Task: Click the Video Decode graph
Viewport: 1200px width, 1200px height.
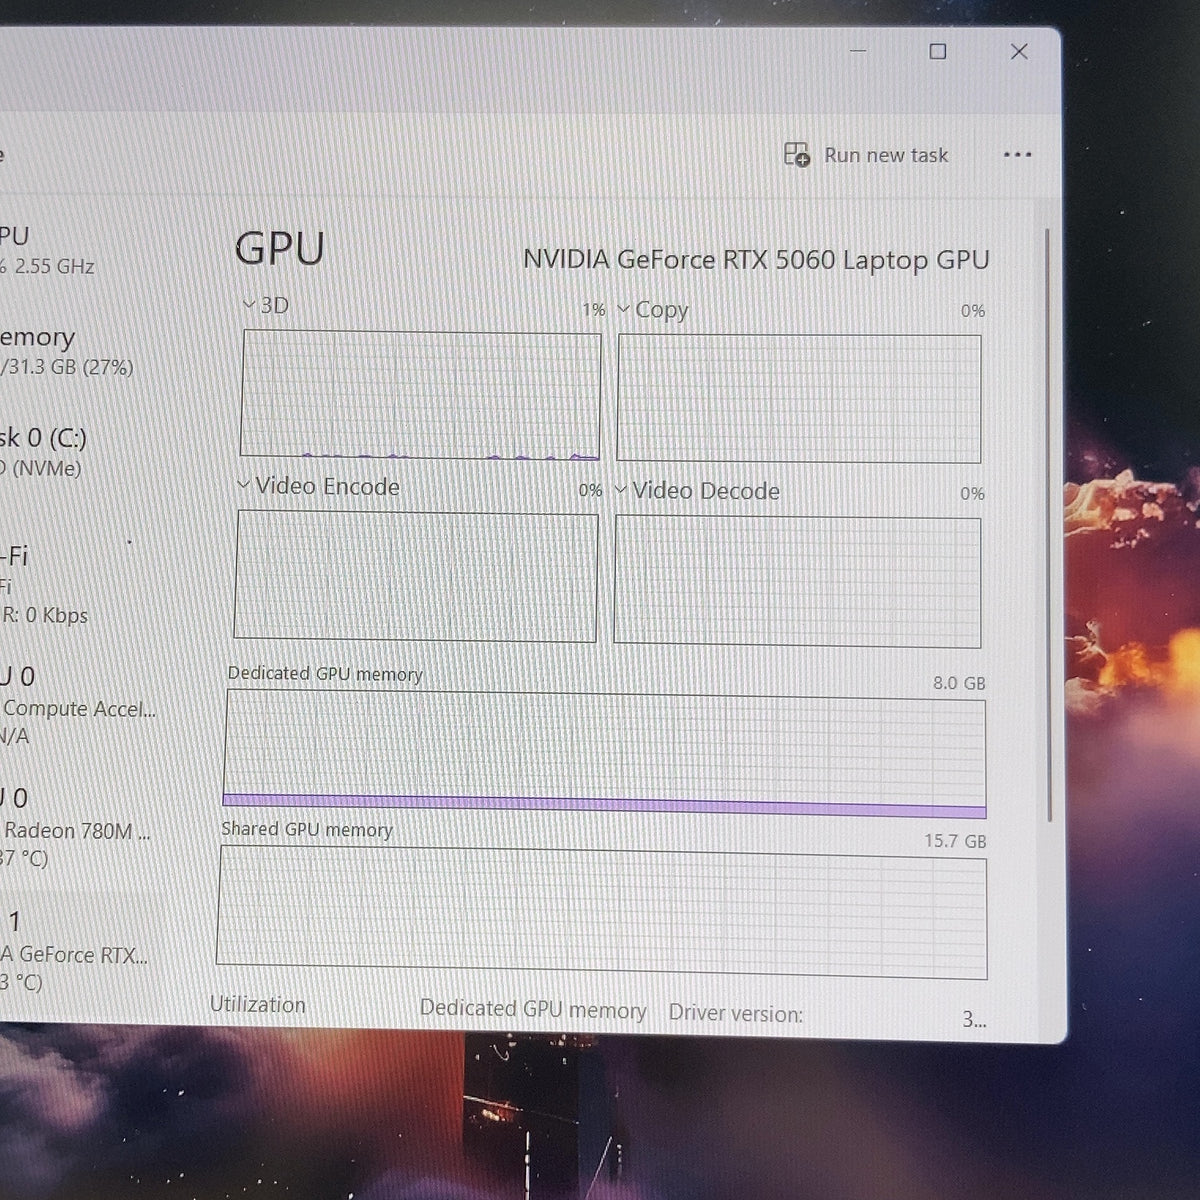Action: 797,582
